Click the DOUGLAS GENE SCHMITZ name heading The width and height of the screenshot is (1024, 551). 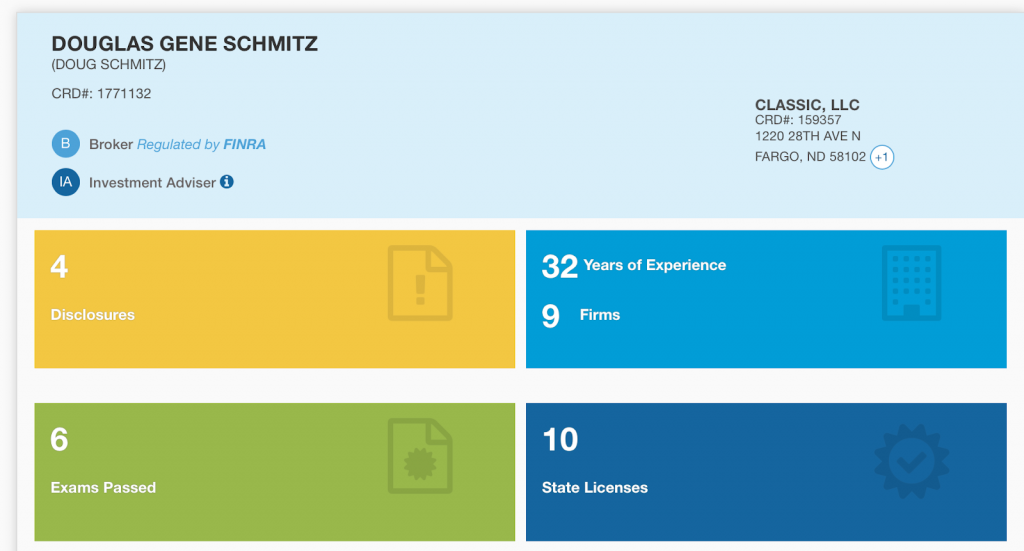pos(184,44)
